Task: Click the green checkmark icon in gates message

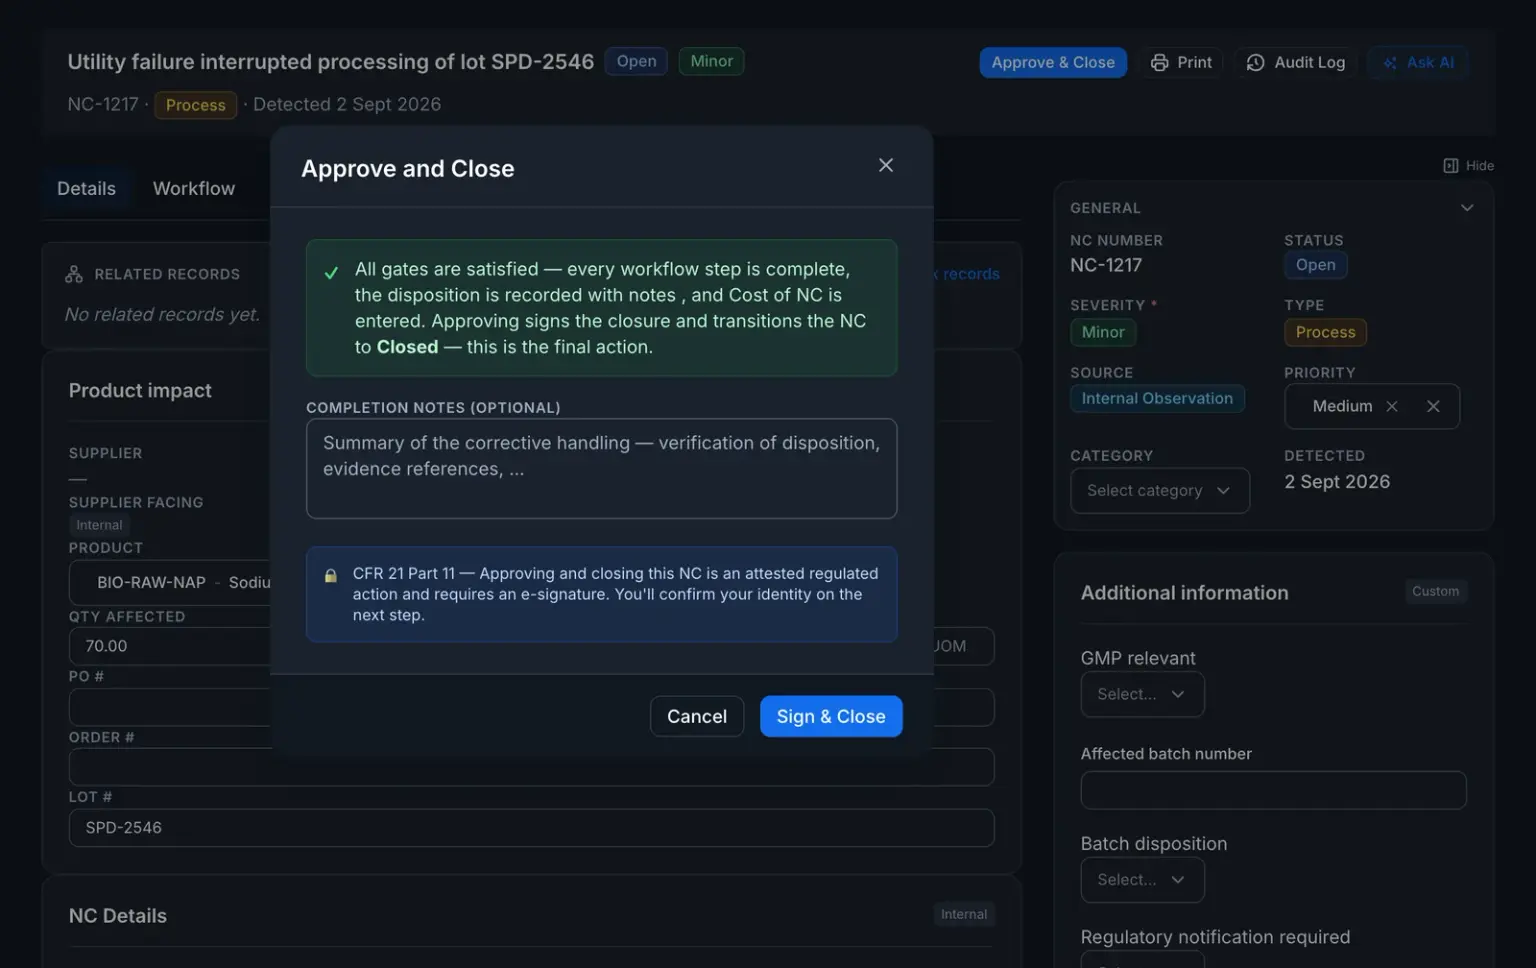Action: (x=331, y=272)
